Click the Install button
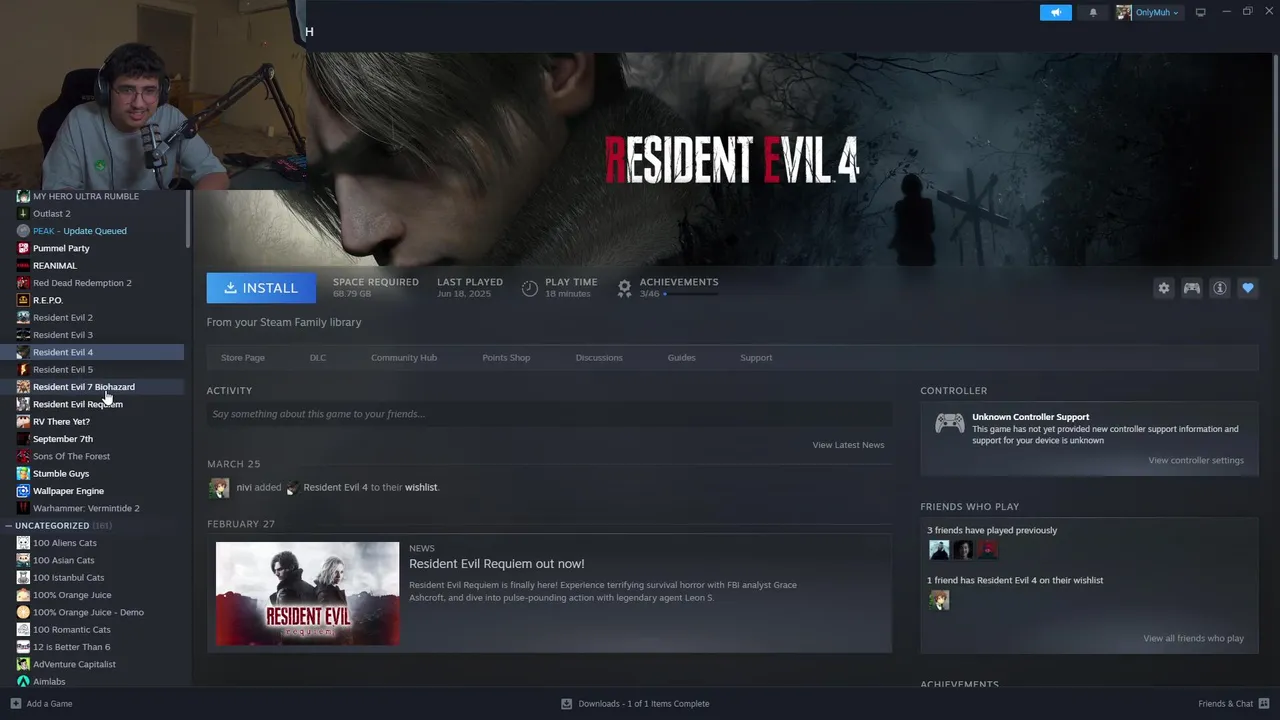The width and height of the screenshot is (1280, 720). (261, 288)
